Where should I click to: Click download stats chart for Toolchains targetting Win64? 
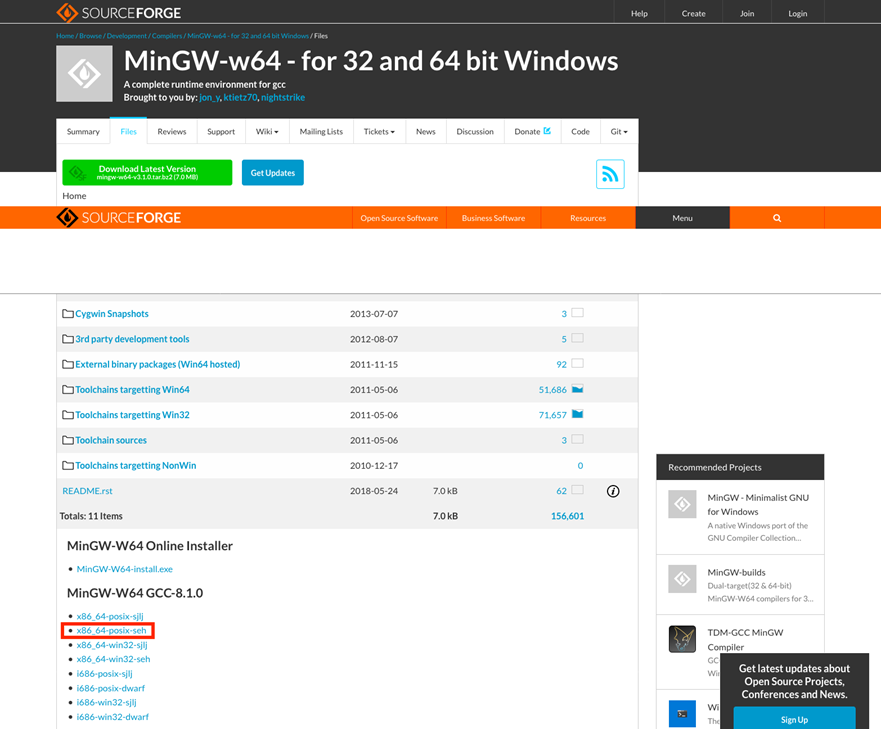(578, 389)
